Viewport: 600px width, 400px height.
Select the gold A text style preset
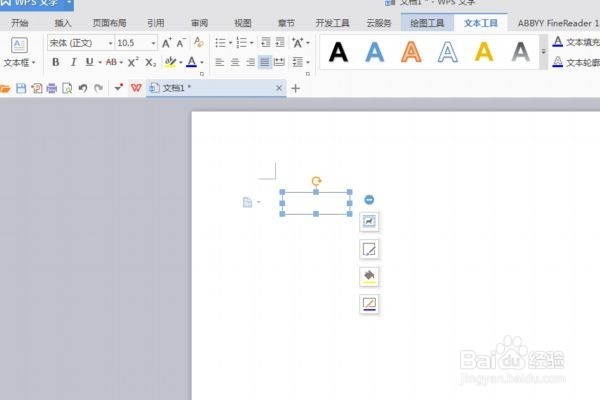point(484,52)
